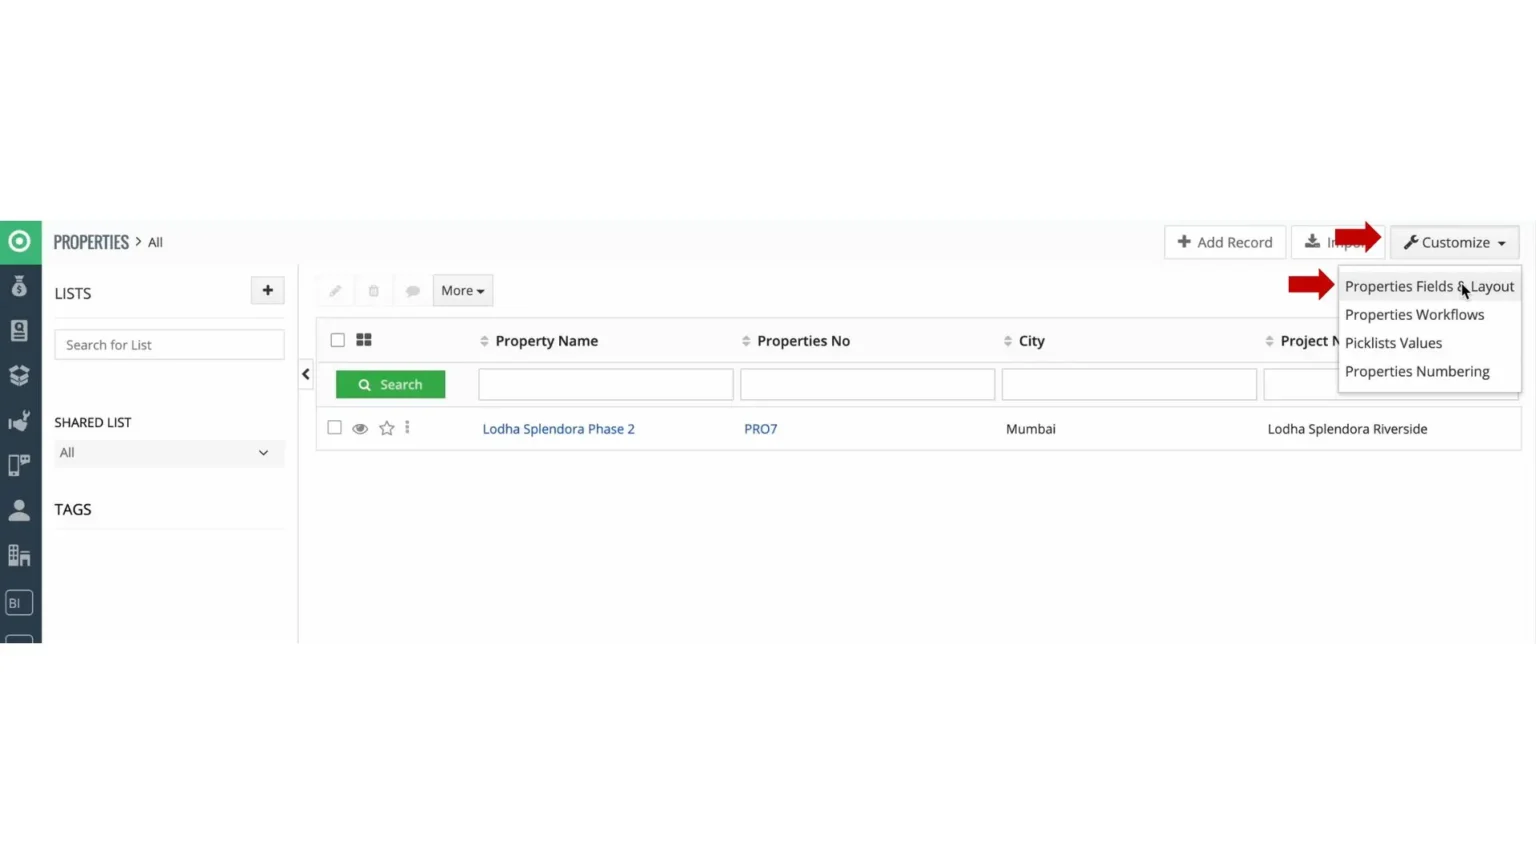Select Properties Workflows from the Customize menu
This screenshot has width=1536, height=864.
coord(1414,314)
